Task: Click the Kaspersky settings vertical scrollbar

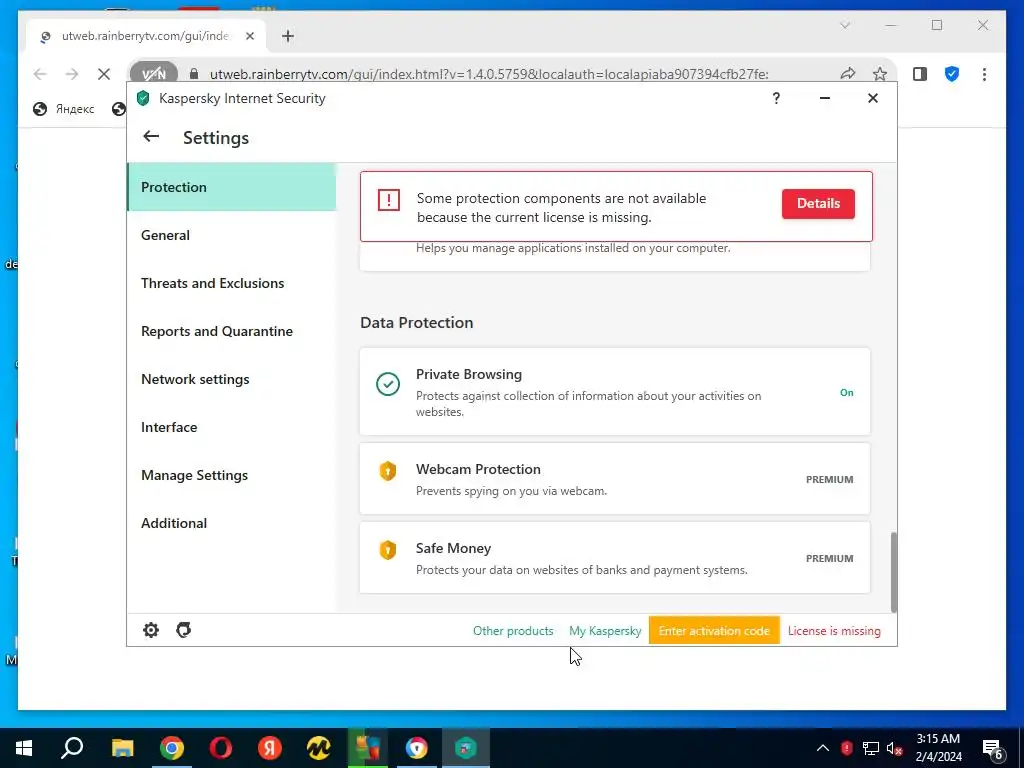Action: 893,572
